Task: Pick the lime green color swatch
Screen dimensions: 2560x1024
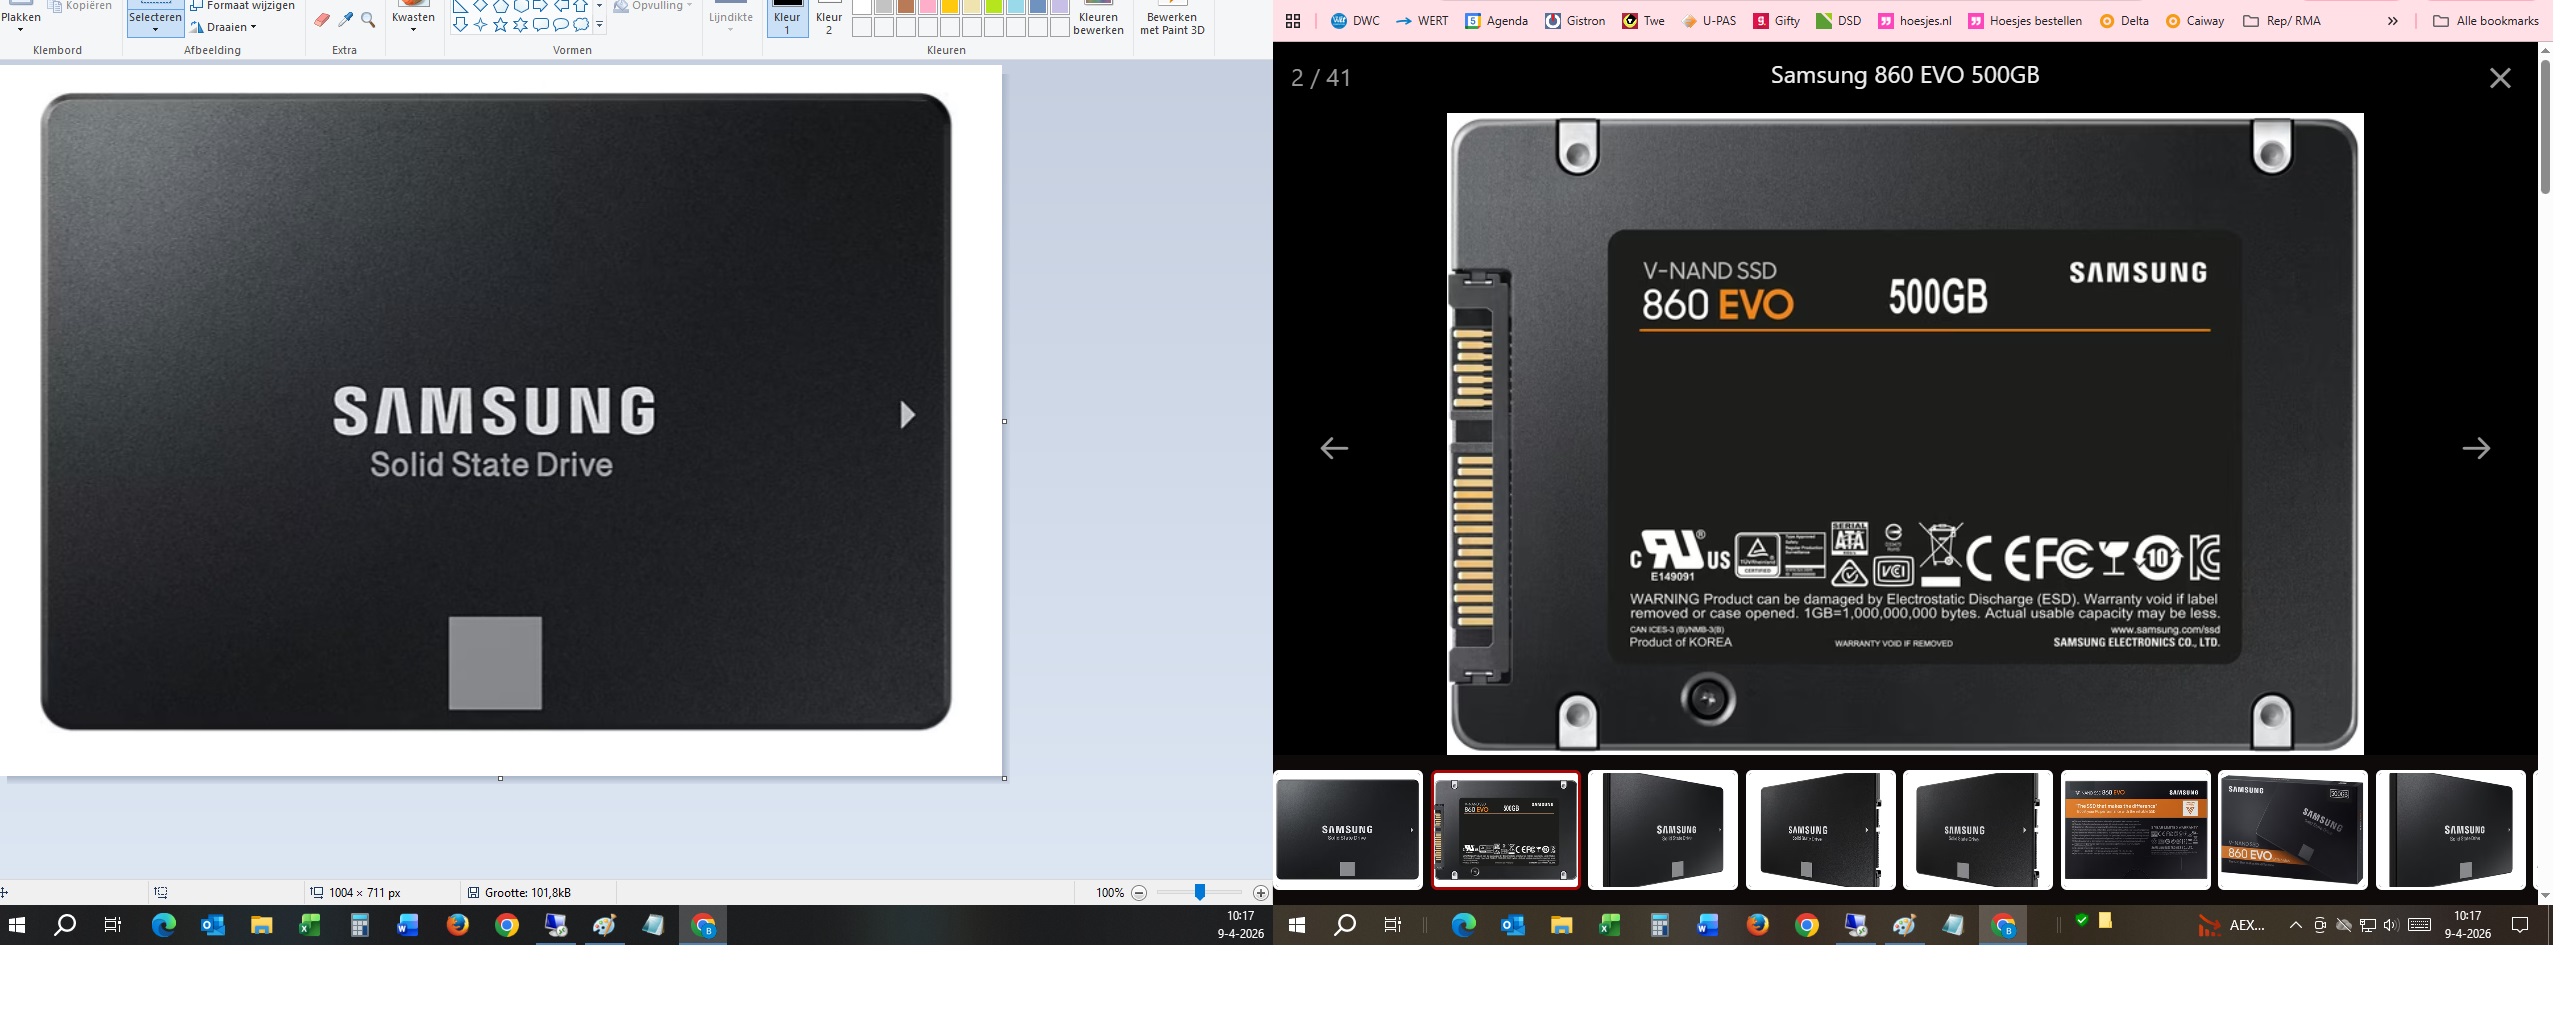Action: pyautogui.click(x=994, y=6)
